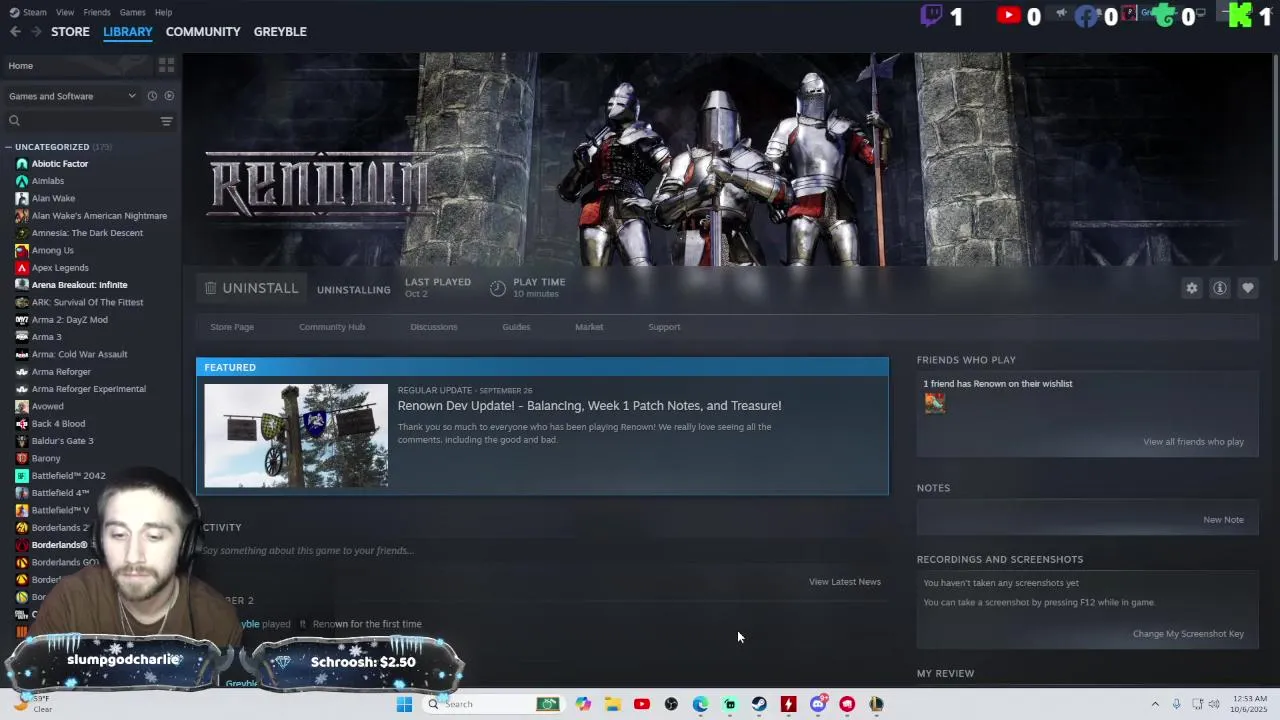Click the Uninstall button
Screen dimensions: 1280x720
pyautogui.click(x=251, y=288)
